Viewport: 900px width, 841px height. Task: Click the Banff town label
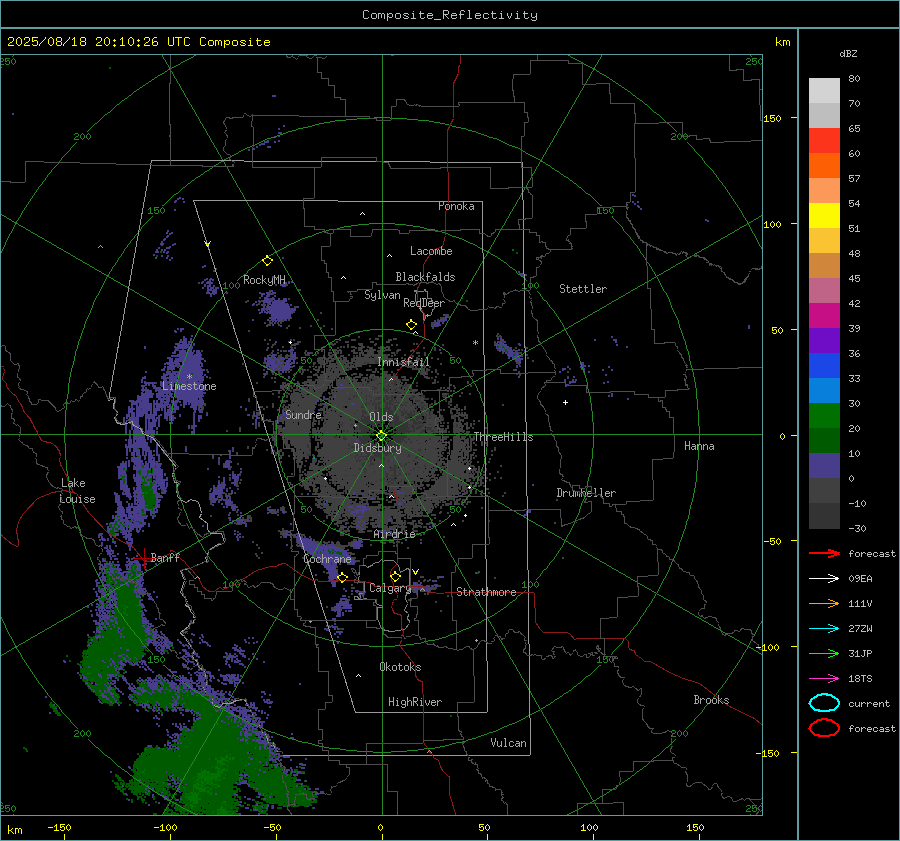pos(165,557)
